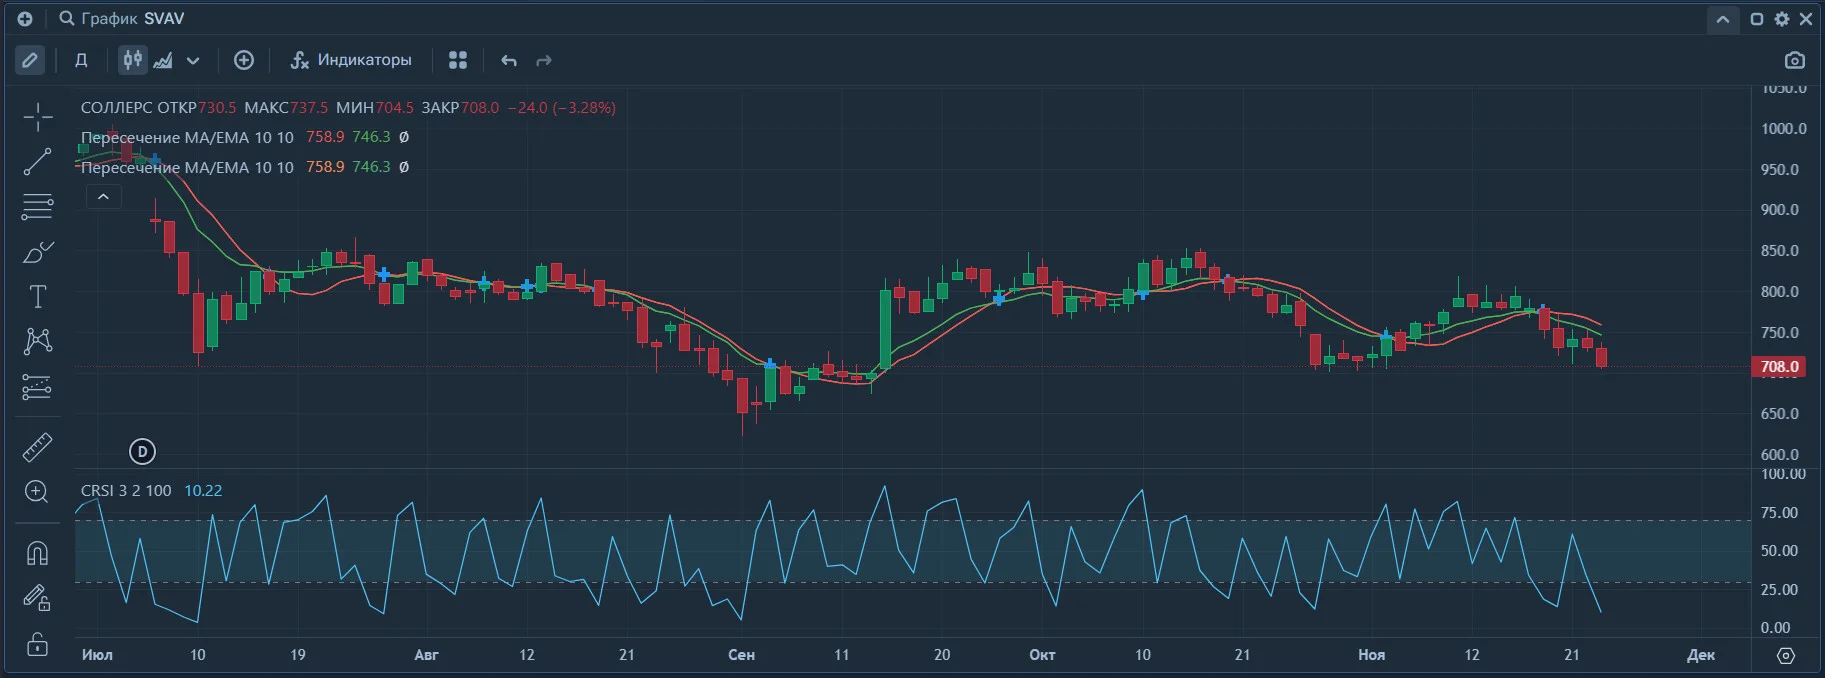
Task: Click the СОЛЛЕРС symbol title in legend
Action: [x=118, y=108]
